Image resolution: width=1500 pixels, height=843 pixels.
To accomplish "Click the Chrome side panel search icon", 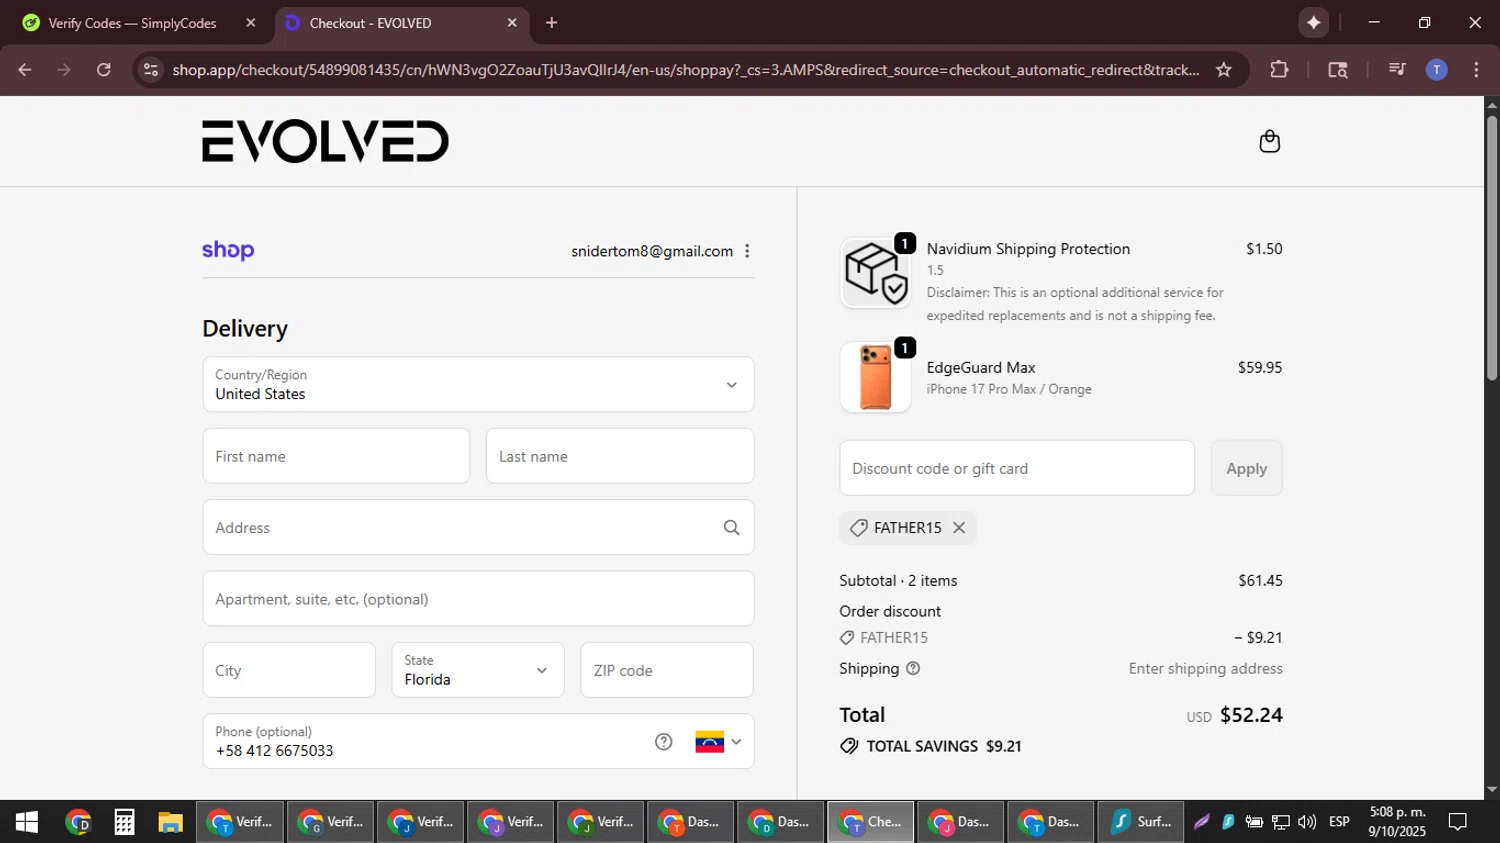I will 1338,69.
